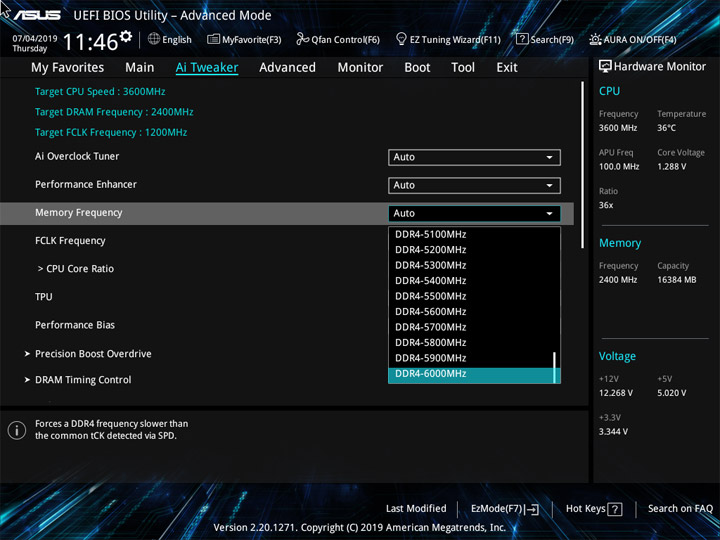The height and width of the screenshot is (540, 720).
Task: Expand the CPU Core Ratio submenu
Action: pos(76,269)
